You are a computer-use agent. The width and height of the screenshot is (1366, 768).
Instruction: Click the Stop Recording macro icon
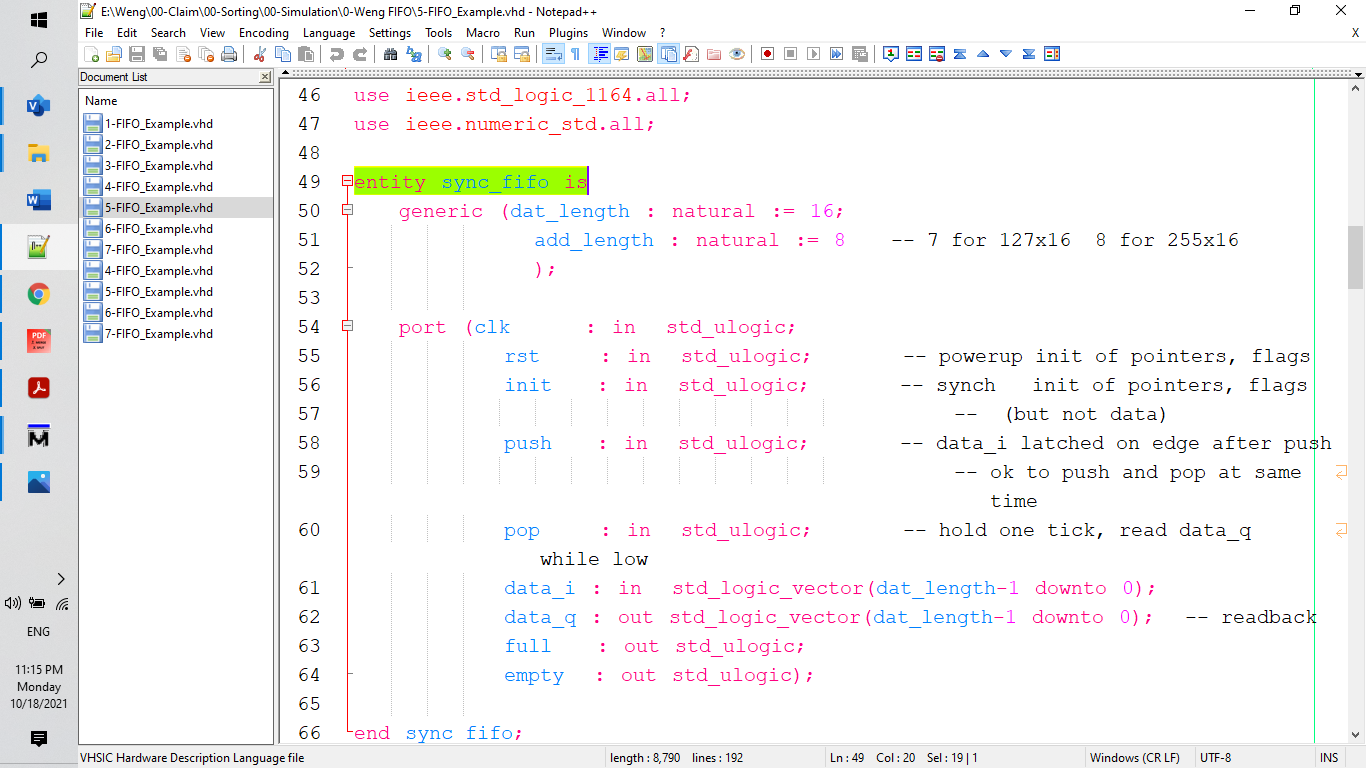(790, 54)
